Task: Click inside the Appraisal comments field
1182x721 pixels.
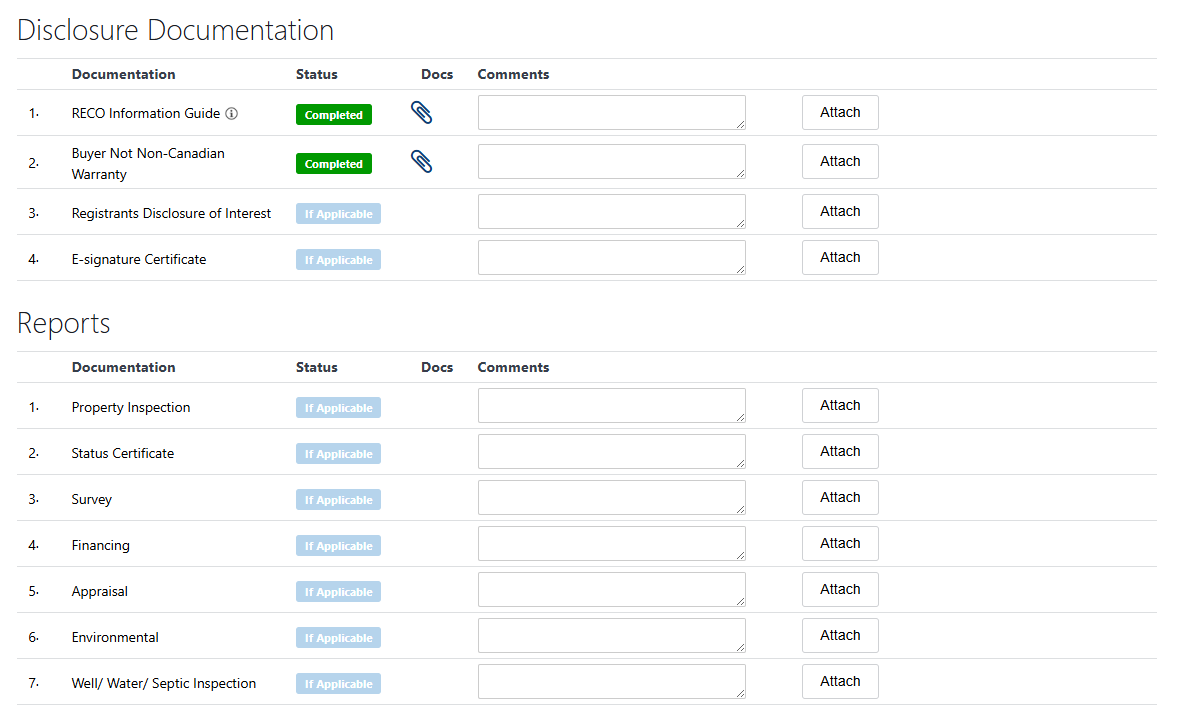Action: 611,589
